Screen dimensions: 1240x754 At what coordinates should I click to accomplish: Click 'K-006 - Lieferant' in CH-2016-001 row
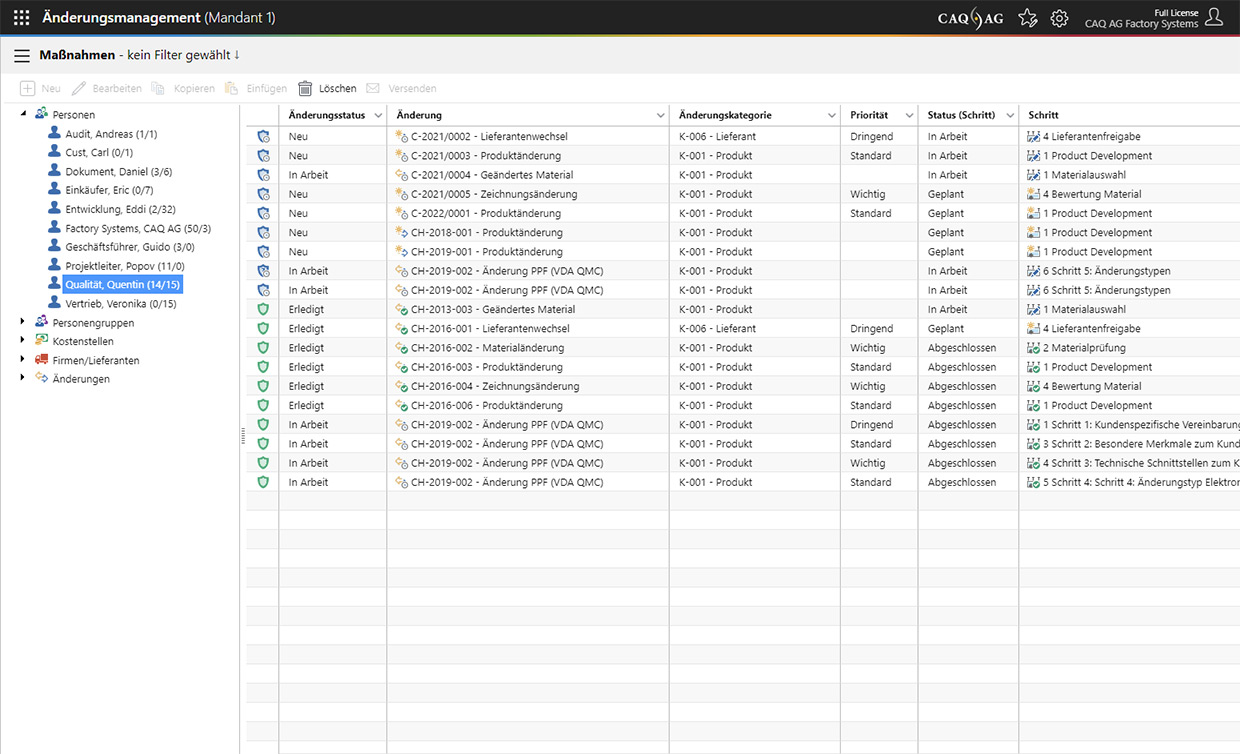tap(717, 328)
